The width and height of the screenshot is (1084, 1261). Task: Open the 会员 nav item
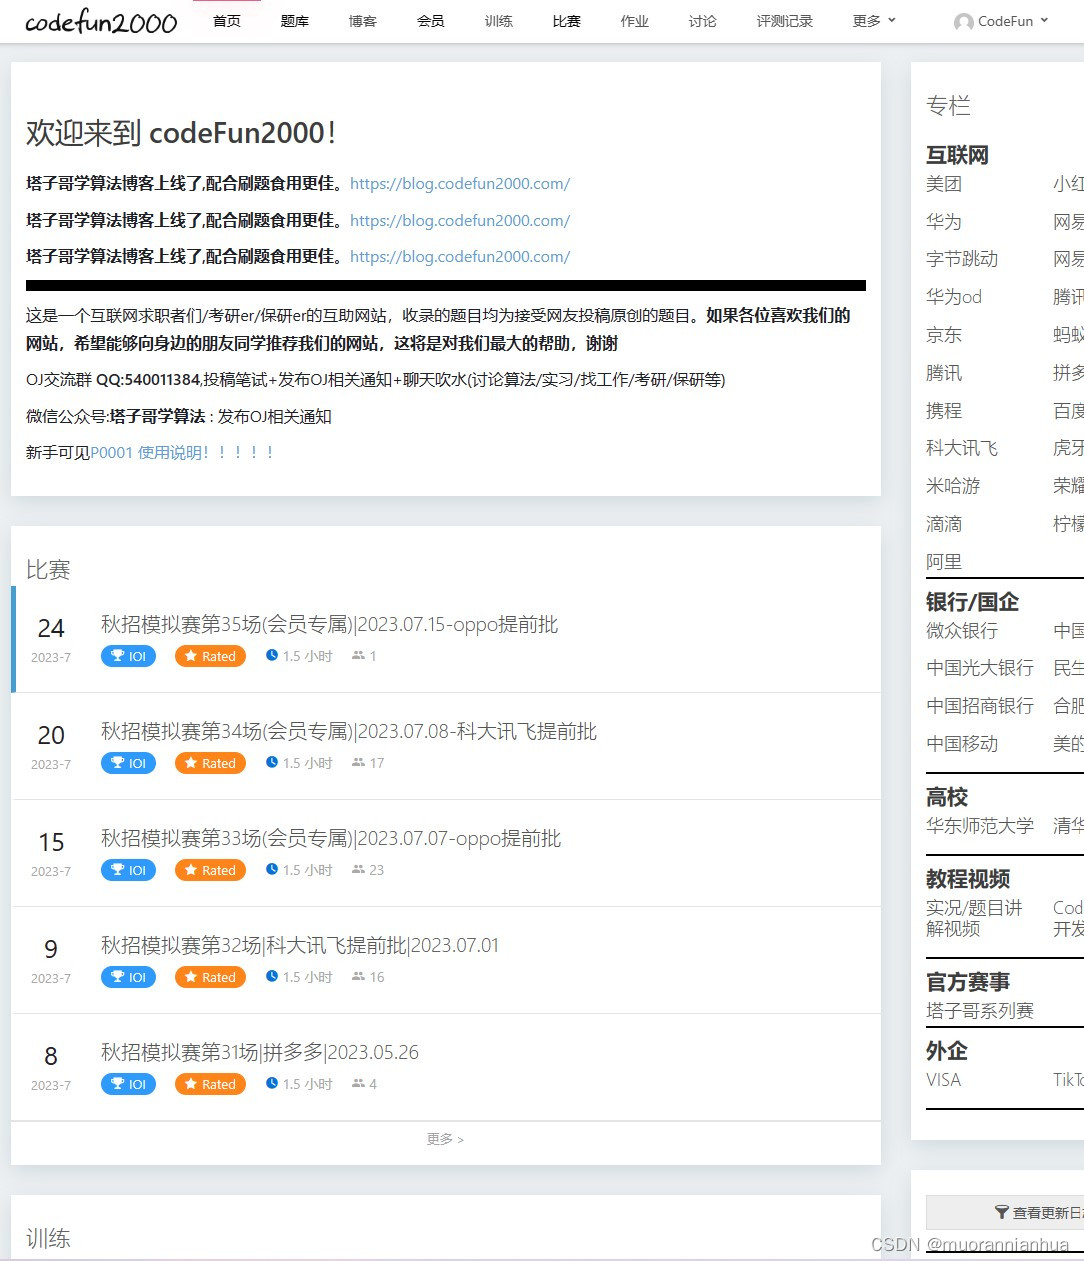click(x=431, y=21)
